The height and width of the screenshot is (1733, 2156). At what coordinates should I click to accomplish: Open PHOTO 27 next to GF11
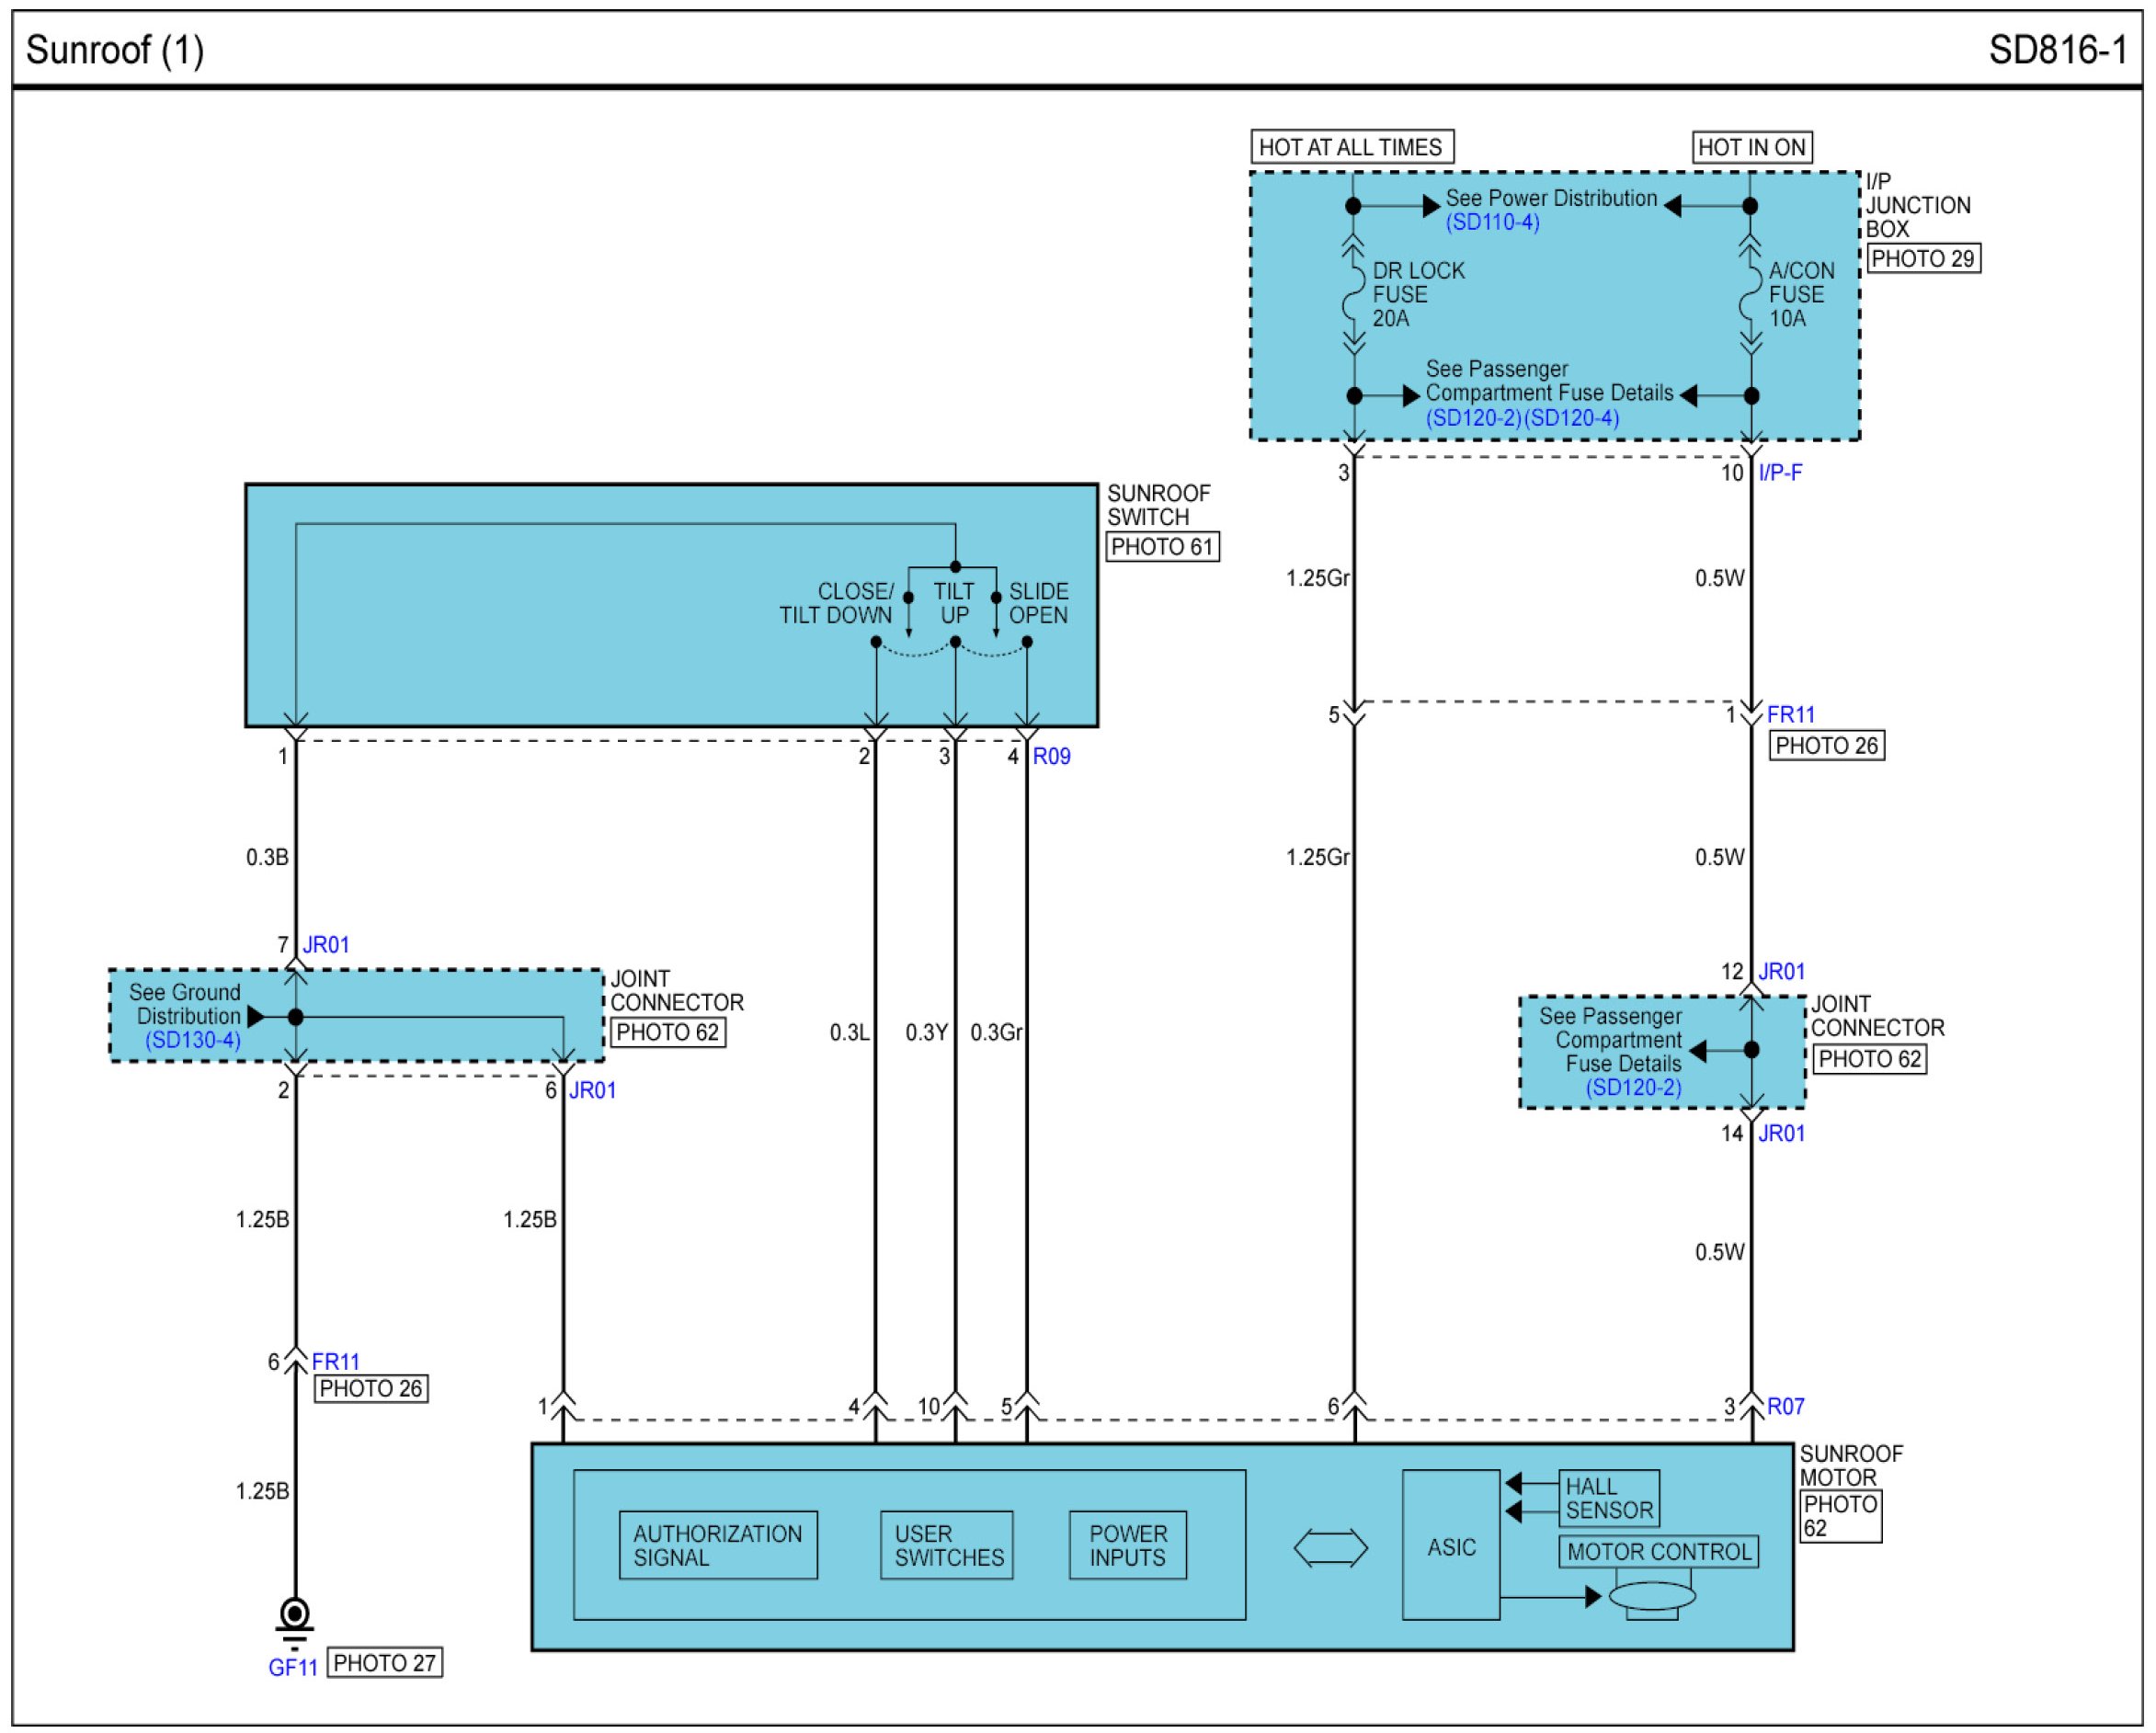click(384, 1663)
